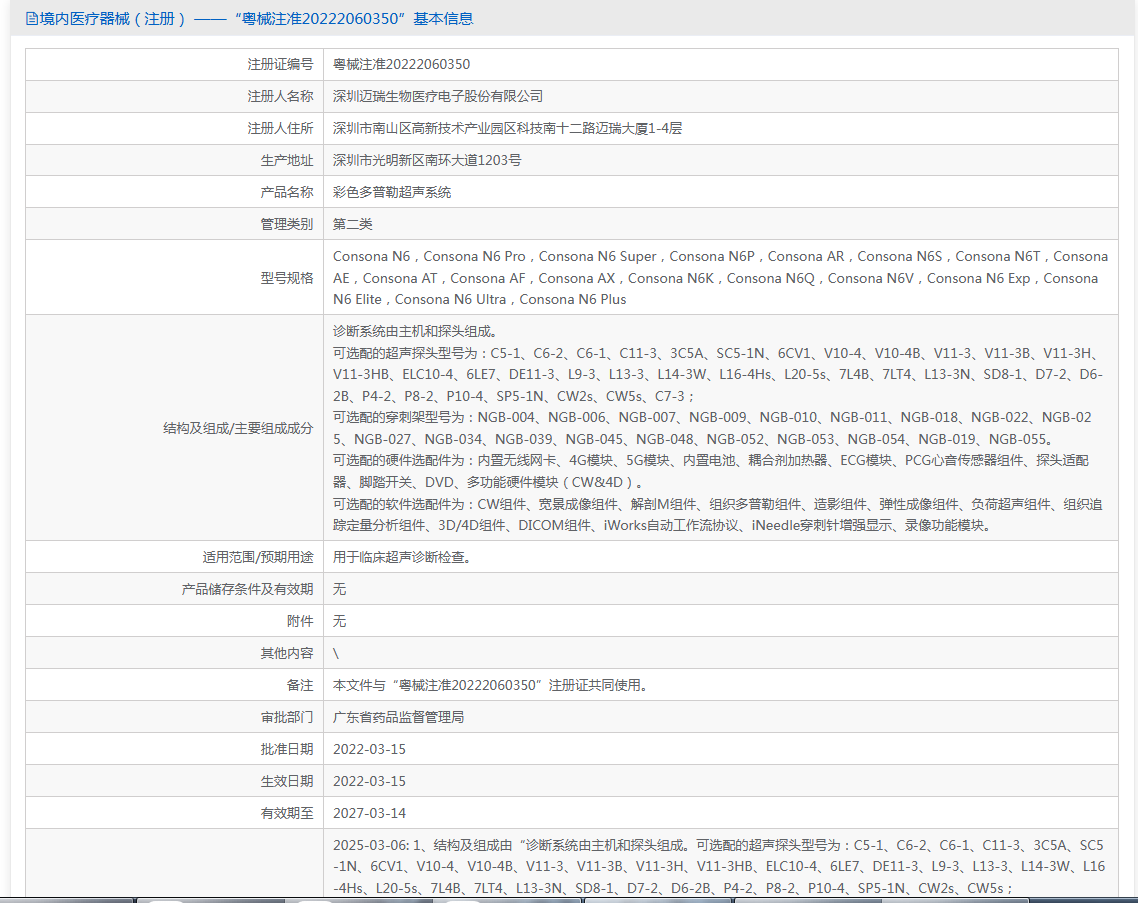Click the 有效期至 label cell
The height and width of the screenshot is (903, 1138).
[174, 813]
